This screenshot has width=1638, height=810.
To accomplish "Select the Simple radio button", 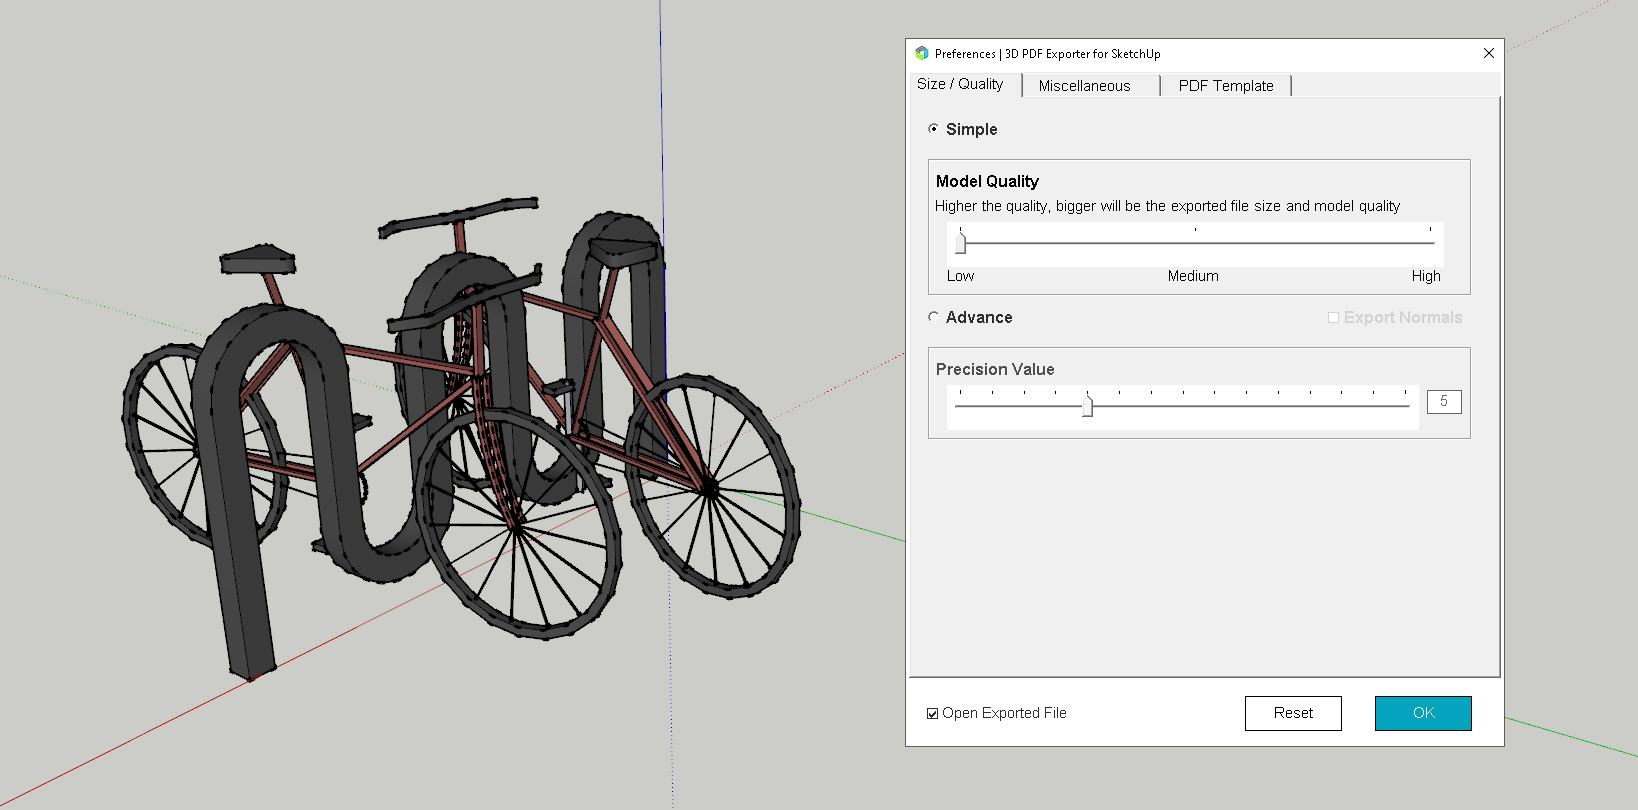I will tap(934, 129).
